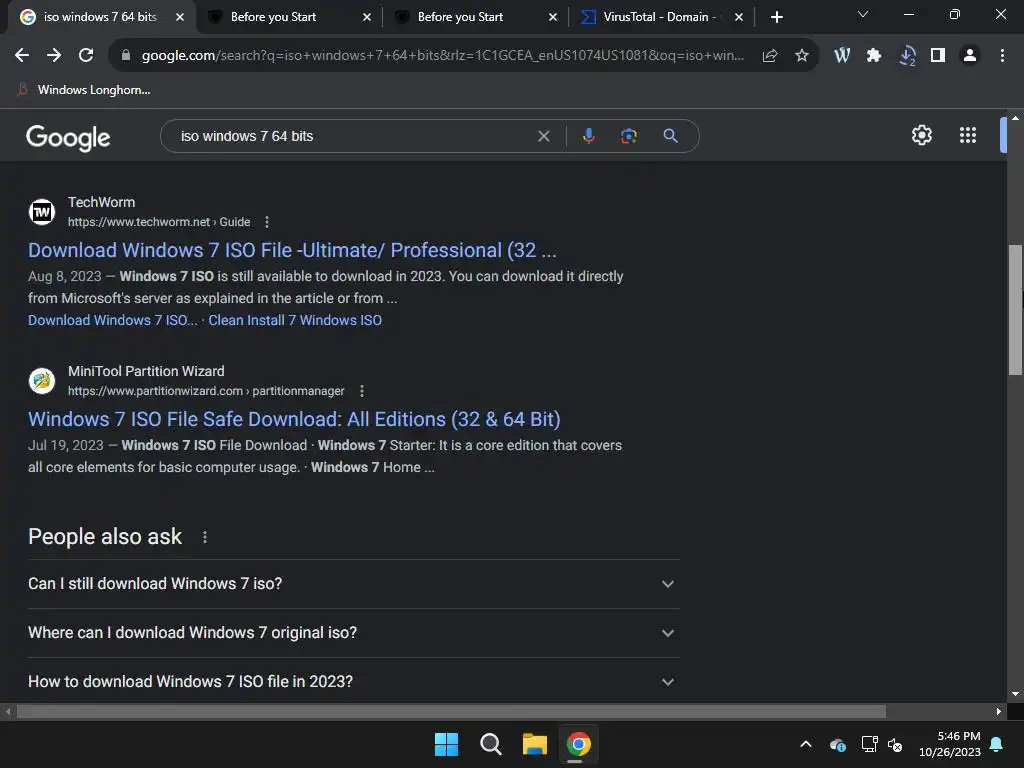Open the Chrome profile avatar
The width and height of the screenshot is (1024, 768).
pyautogui.click(x=970, y=56)
